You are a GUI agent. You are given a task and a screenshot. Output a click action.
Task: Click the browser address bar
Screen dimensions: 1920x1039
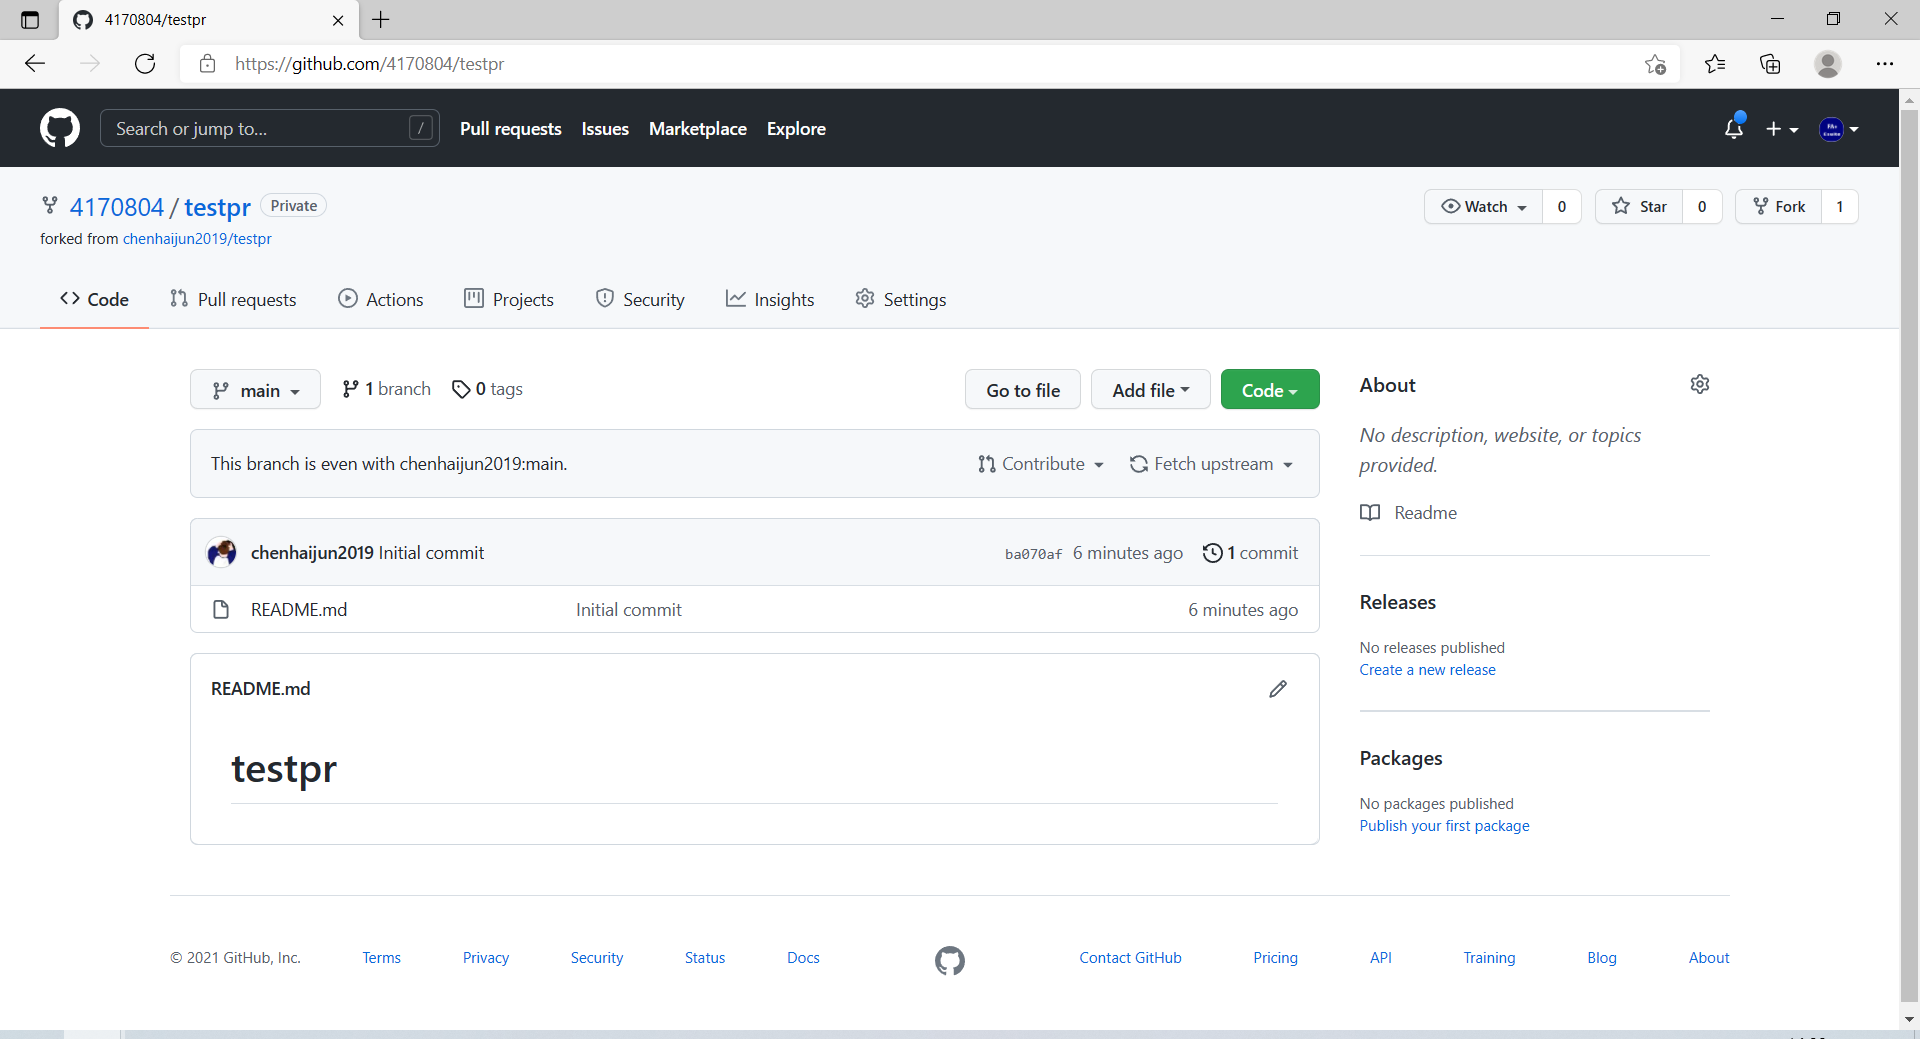coord(930,64)
